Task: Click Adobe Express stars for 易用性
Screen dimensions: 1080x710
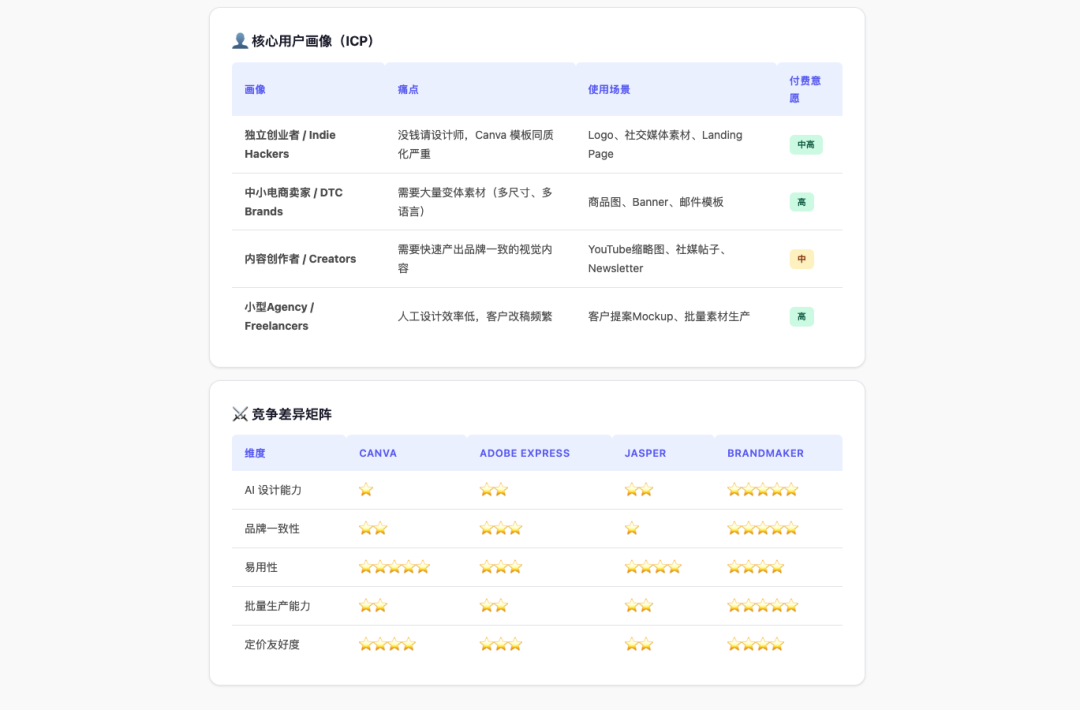Action: click(501, 567)
